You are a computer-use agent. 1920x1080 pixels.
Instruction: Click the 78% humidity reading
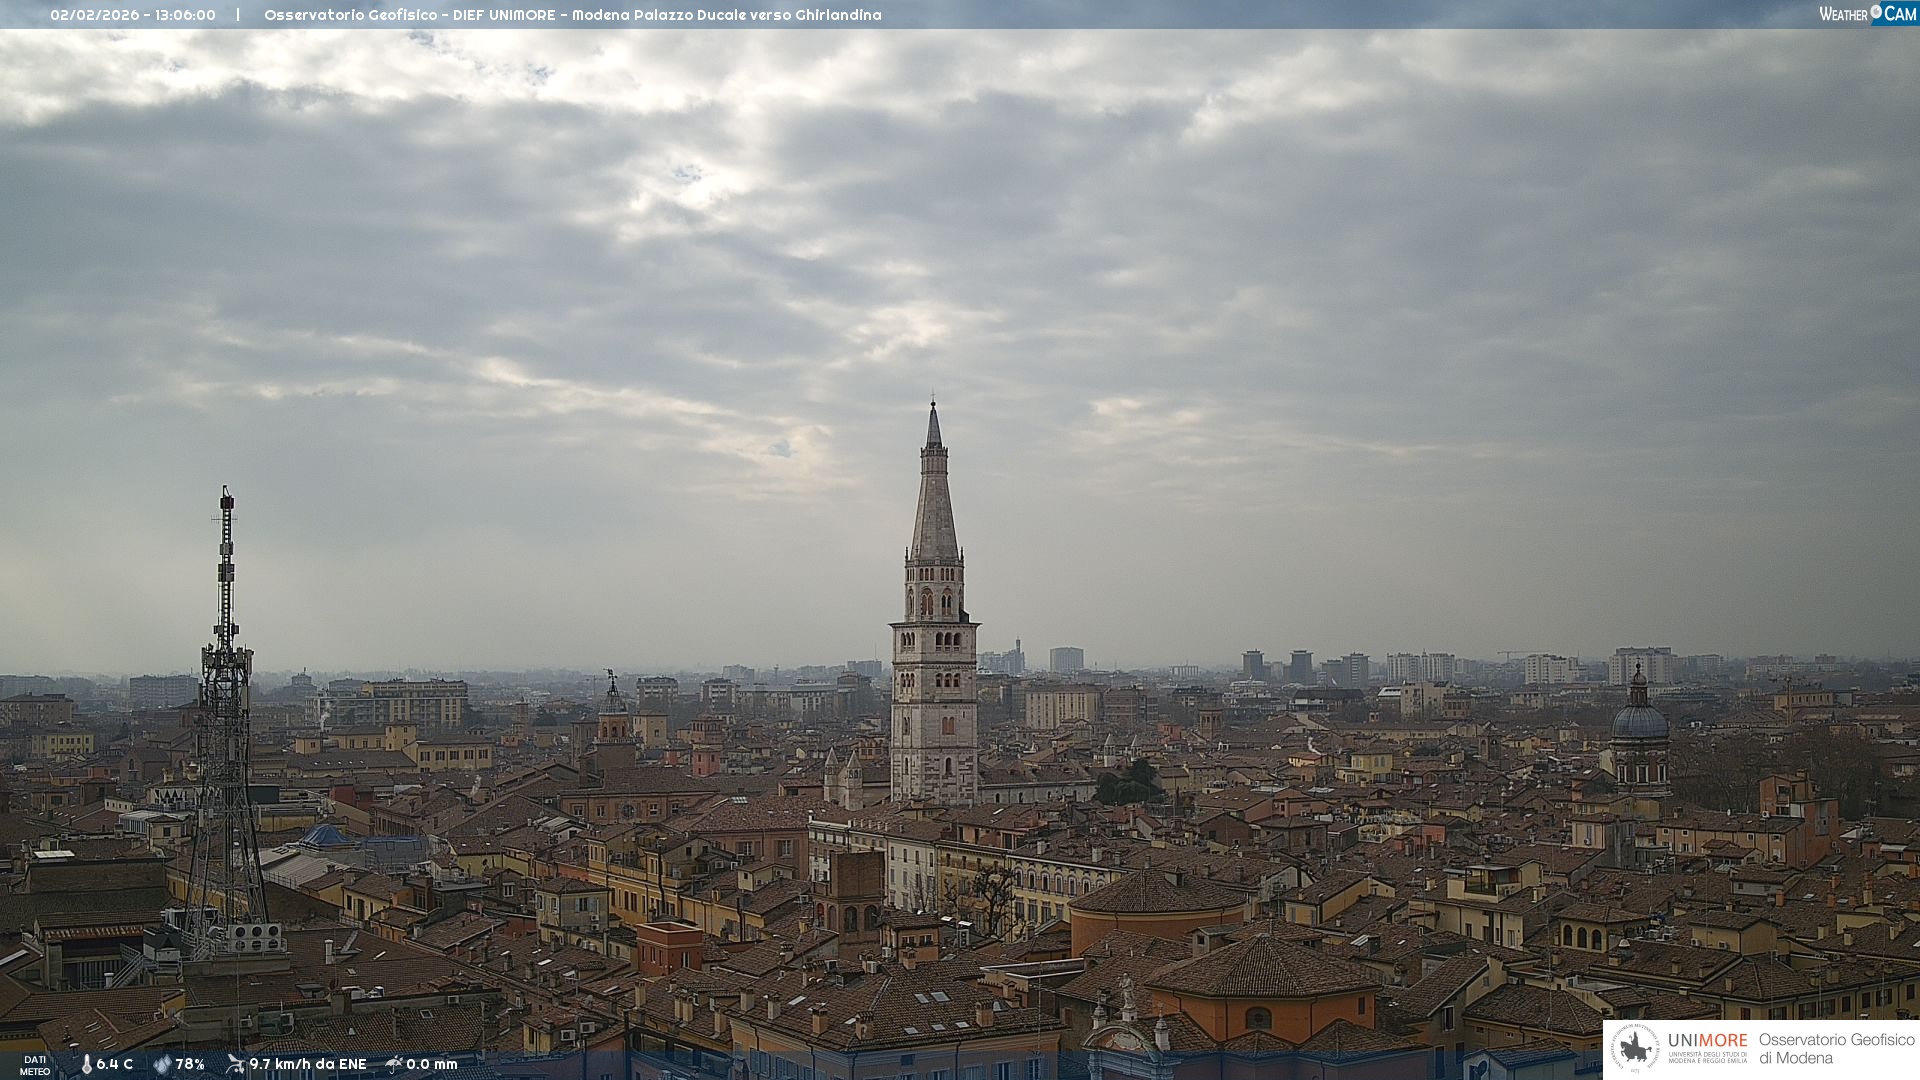coord(190,1065)
